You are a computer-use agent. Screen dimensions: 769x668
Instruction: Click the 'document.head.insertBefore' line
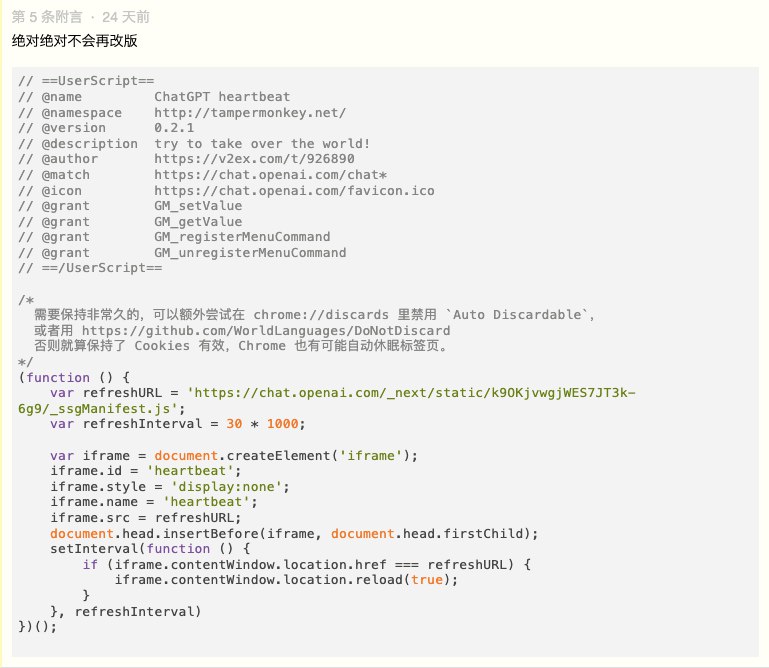coord(294,534)
